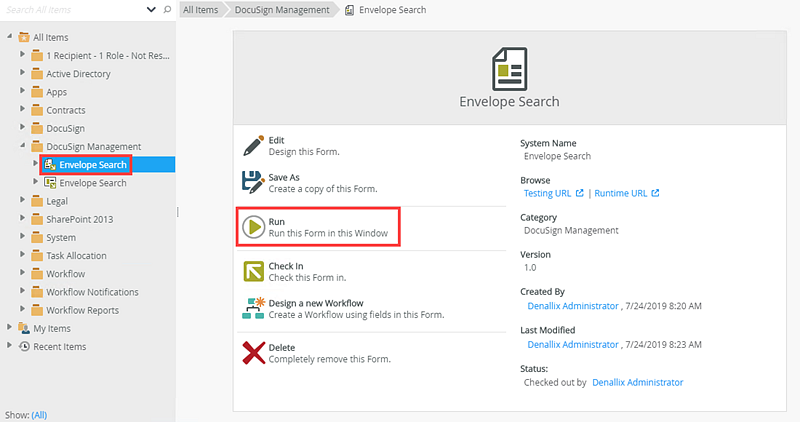Click the Envelope Search breadcrumb
This screenshot has height=422, width=800.
point(392,10)
